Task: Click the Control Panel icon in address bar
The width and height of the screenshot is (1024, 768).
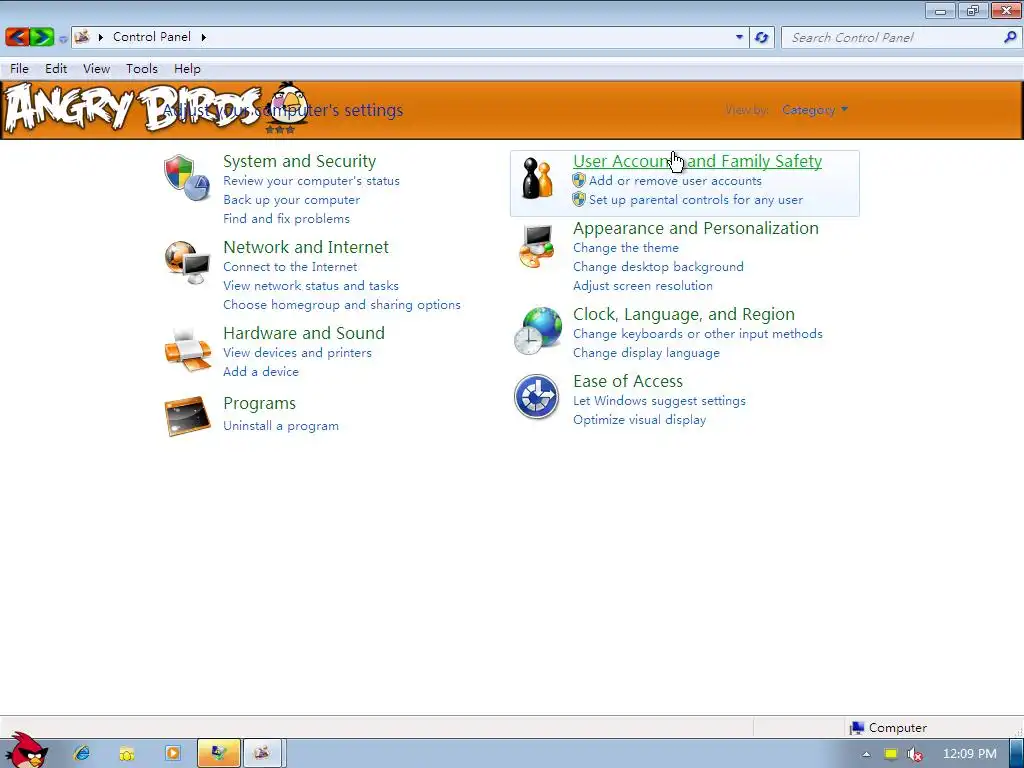Action: click(82, 37)
